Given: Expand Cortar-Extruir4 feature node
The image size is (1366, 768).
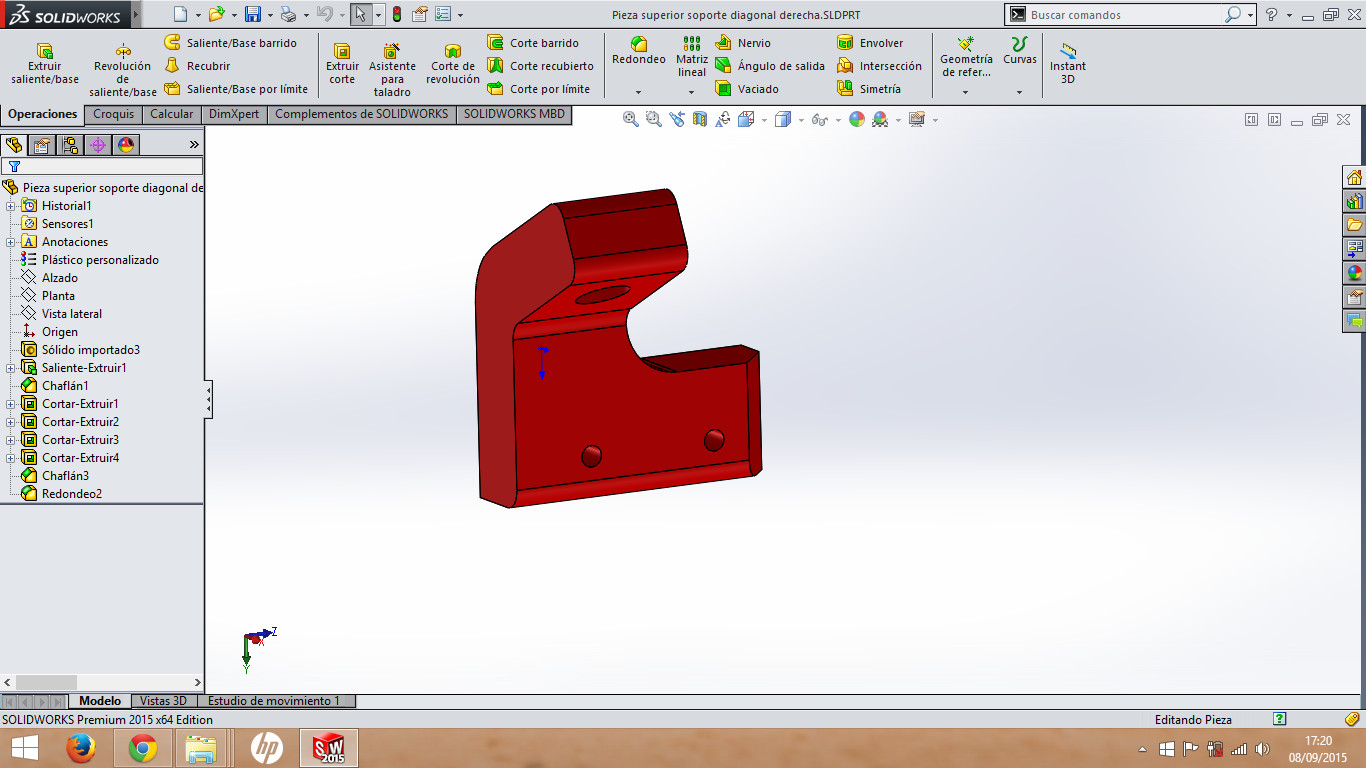Looking at the screenshot, I should pyautogui.click(x=11, y=458).
